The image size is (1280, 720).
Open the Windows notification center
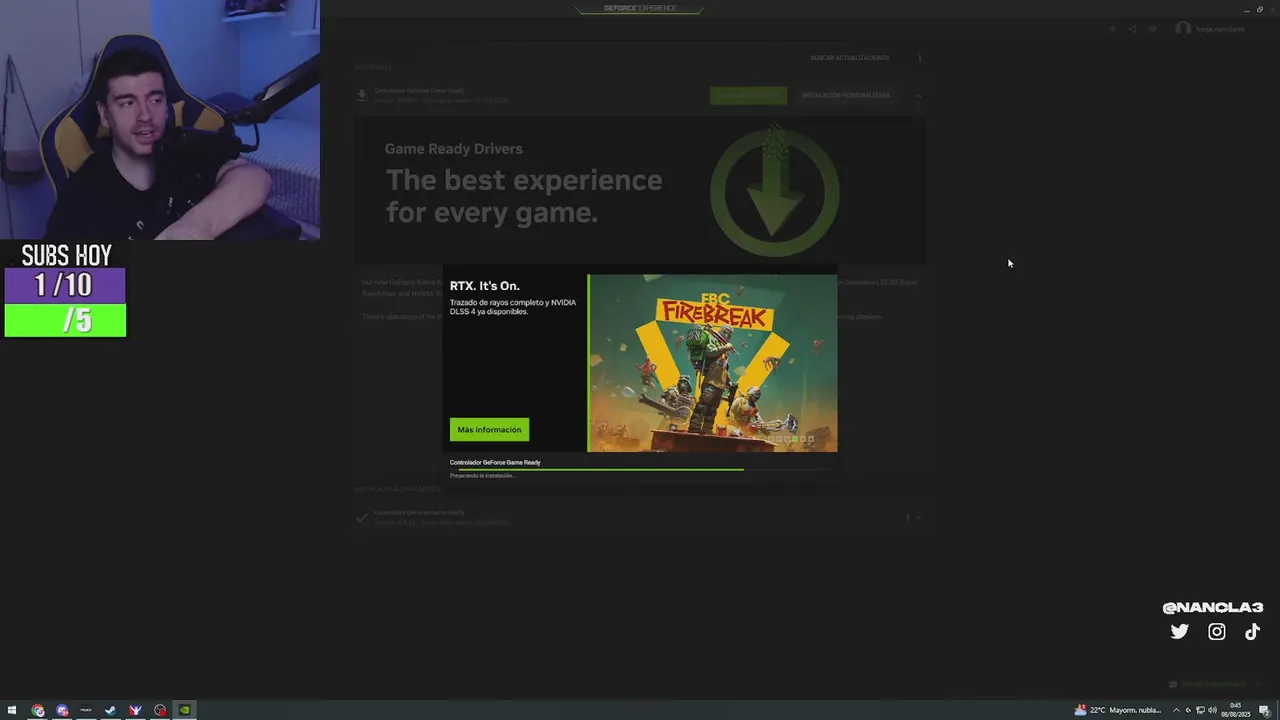pos(1264,711)
